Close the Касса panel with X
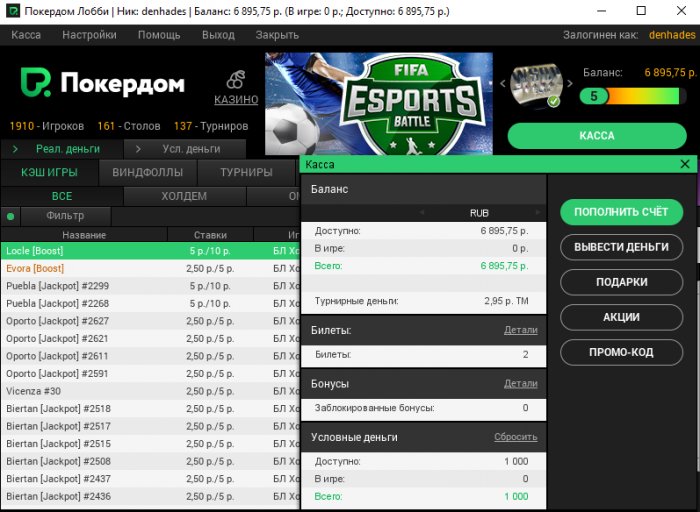The width and height of the screenshot is (700, 512). (x=685, y=164)
